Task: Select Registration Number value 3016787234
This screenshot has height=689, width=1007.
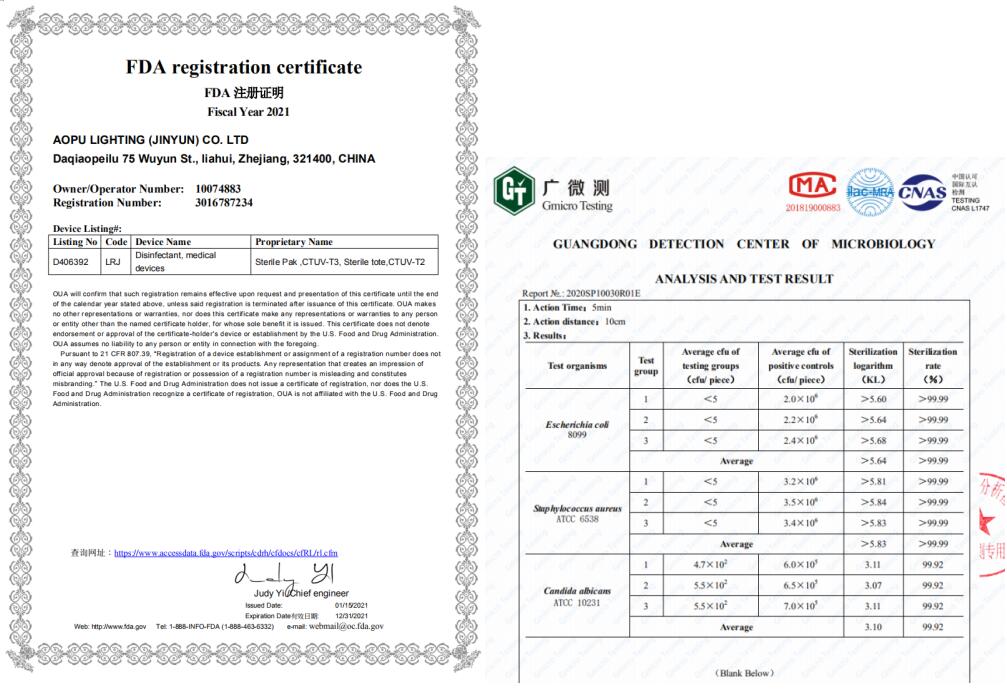Action: (x=223, y=203)
